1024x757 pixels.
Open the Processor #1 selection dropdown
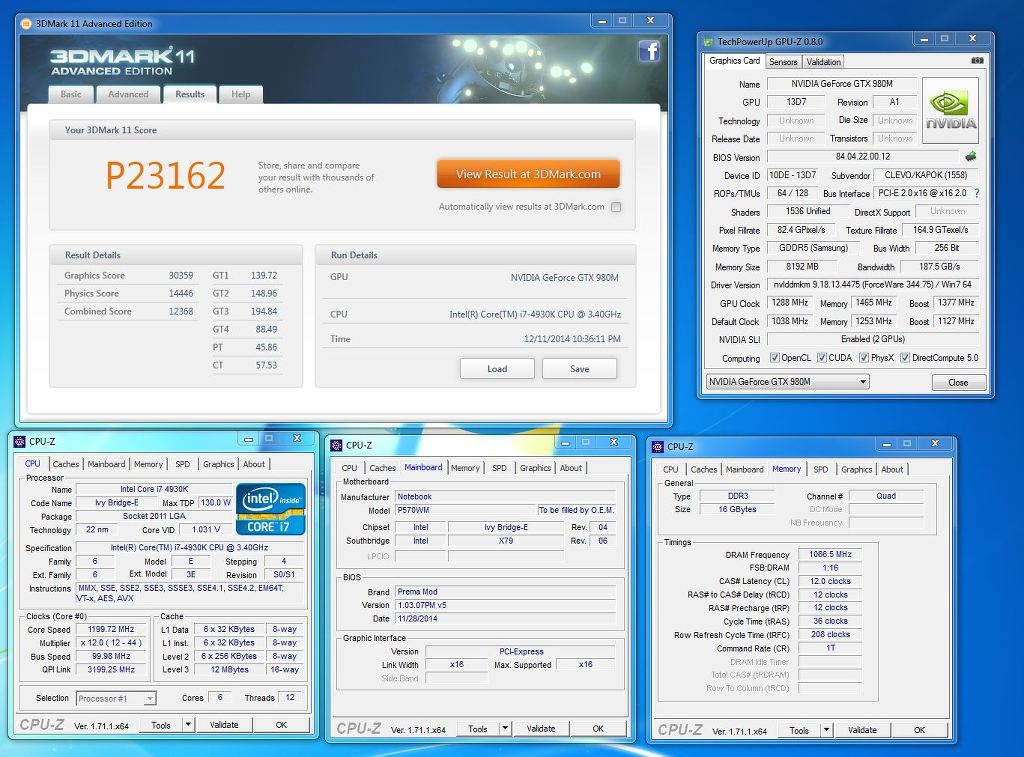click(116, 699)
